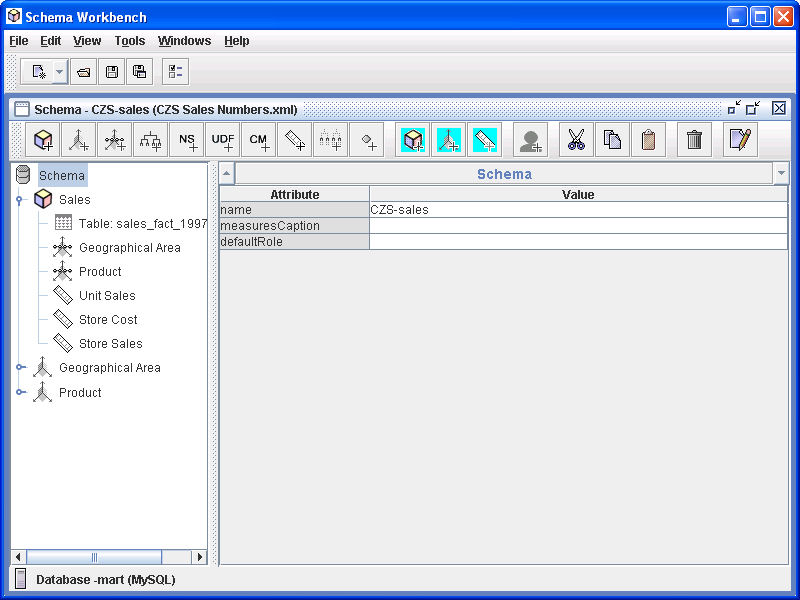Click the Save disk toolbar icon

tap(112, 71)
